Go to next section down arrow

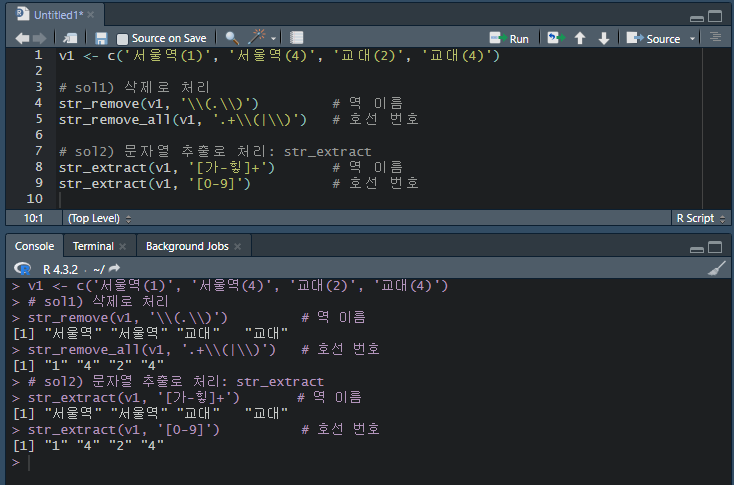[604, 38]
